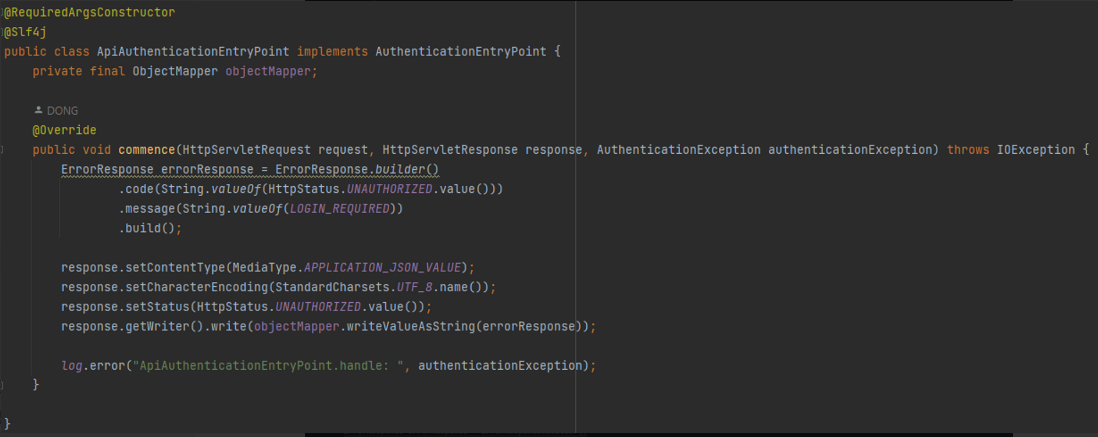Click setCharacterEncoding method call
Viewport: 1098px width, 437px height.
(197, 287)
